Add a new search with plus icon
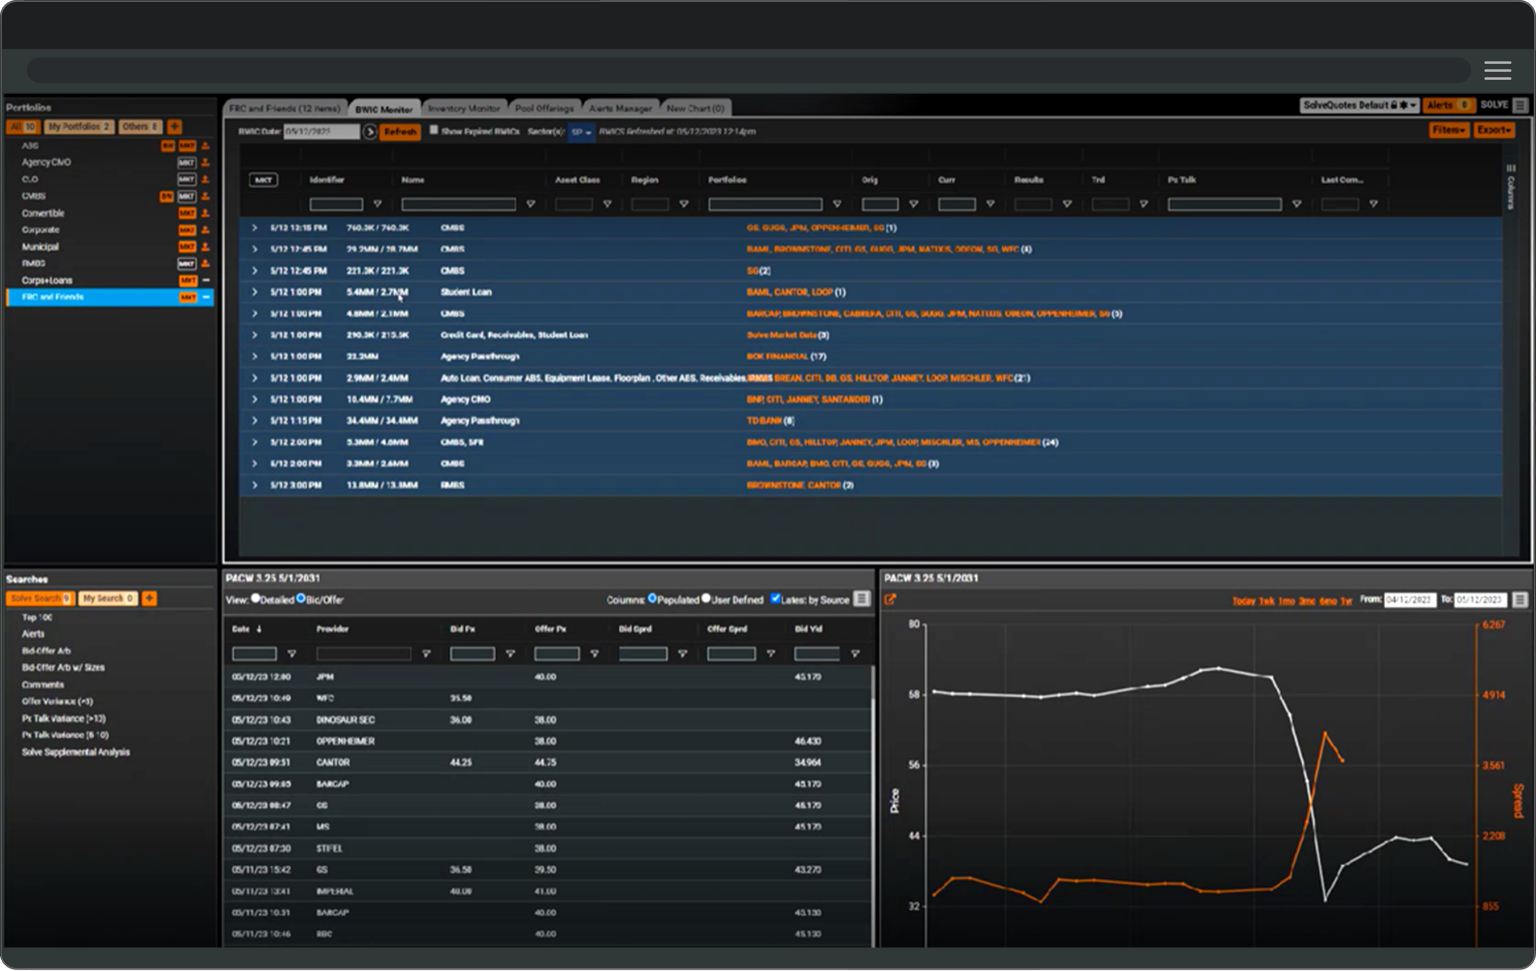 (149, 598)
